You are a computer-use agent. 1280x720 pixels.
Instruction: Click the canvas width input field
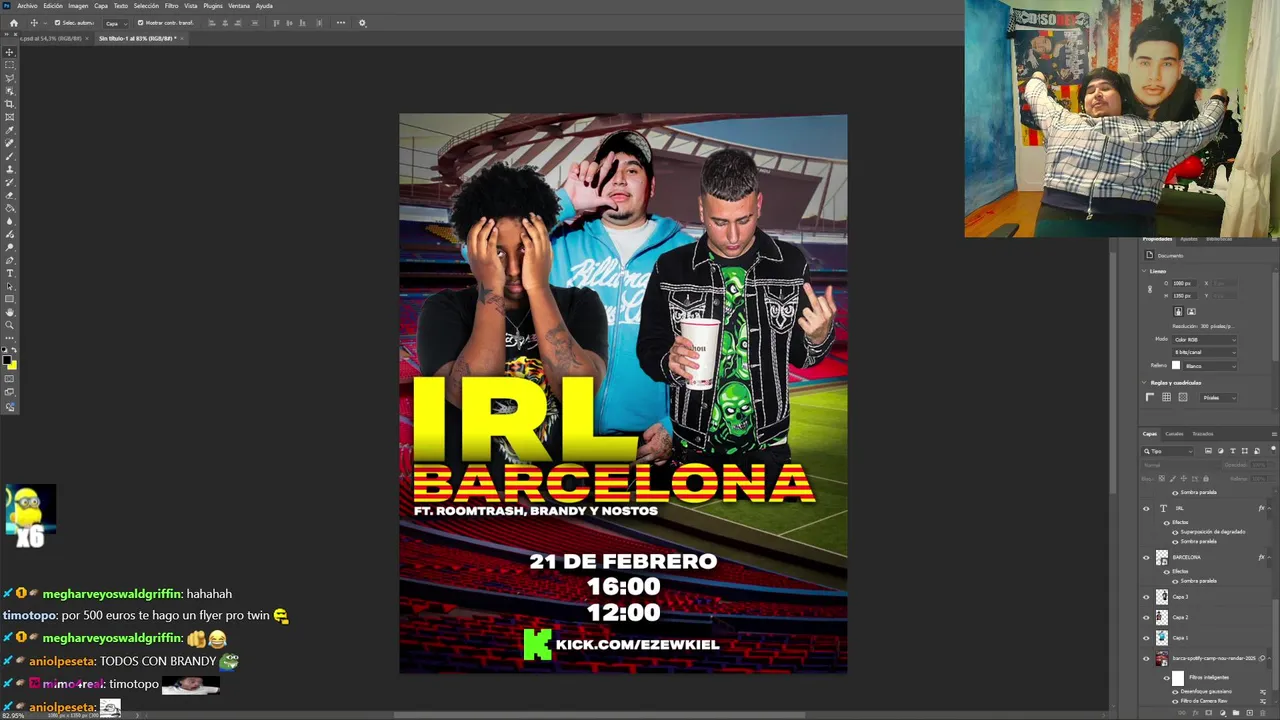1184,284
